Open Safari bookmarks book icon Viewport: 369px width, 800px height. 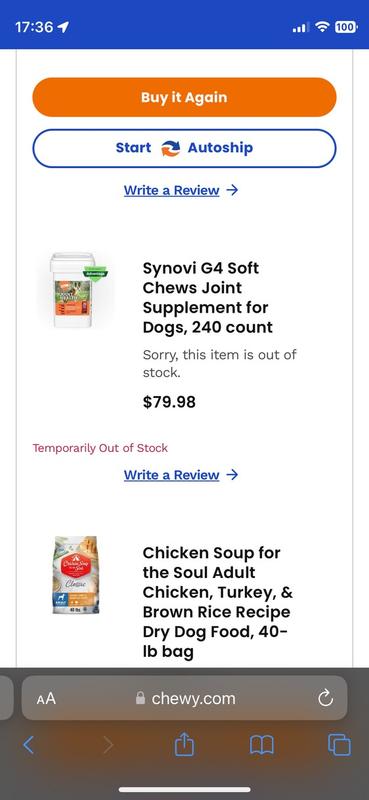(262, 745)
